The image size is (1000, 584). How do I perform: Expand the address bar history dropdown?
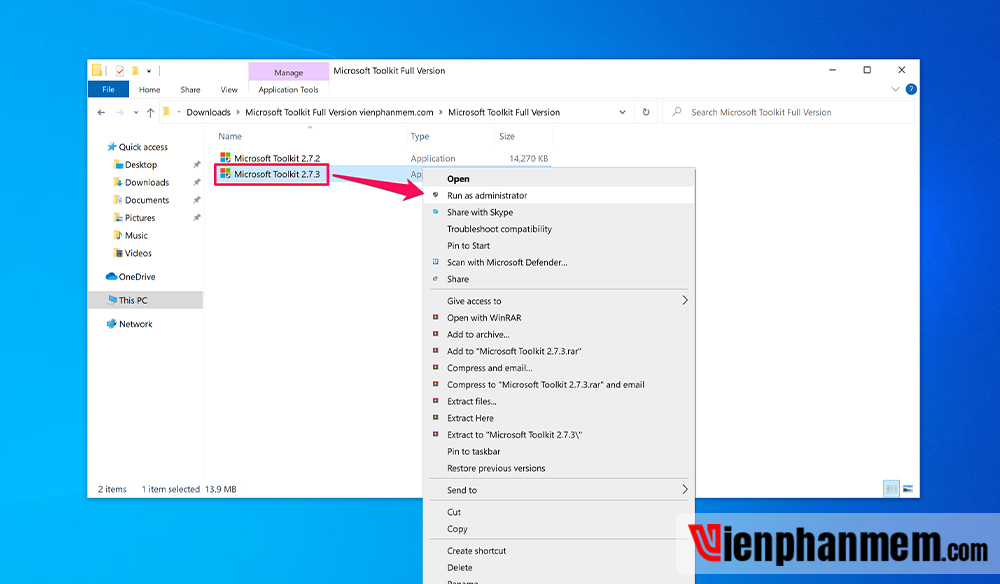[x=623, y=112]
